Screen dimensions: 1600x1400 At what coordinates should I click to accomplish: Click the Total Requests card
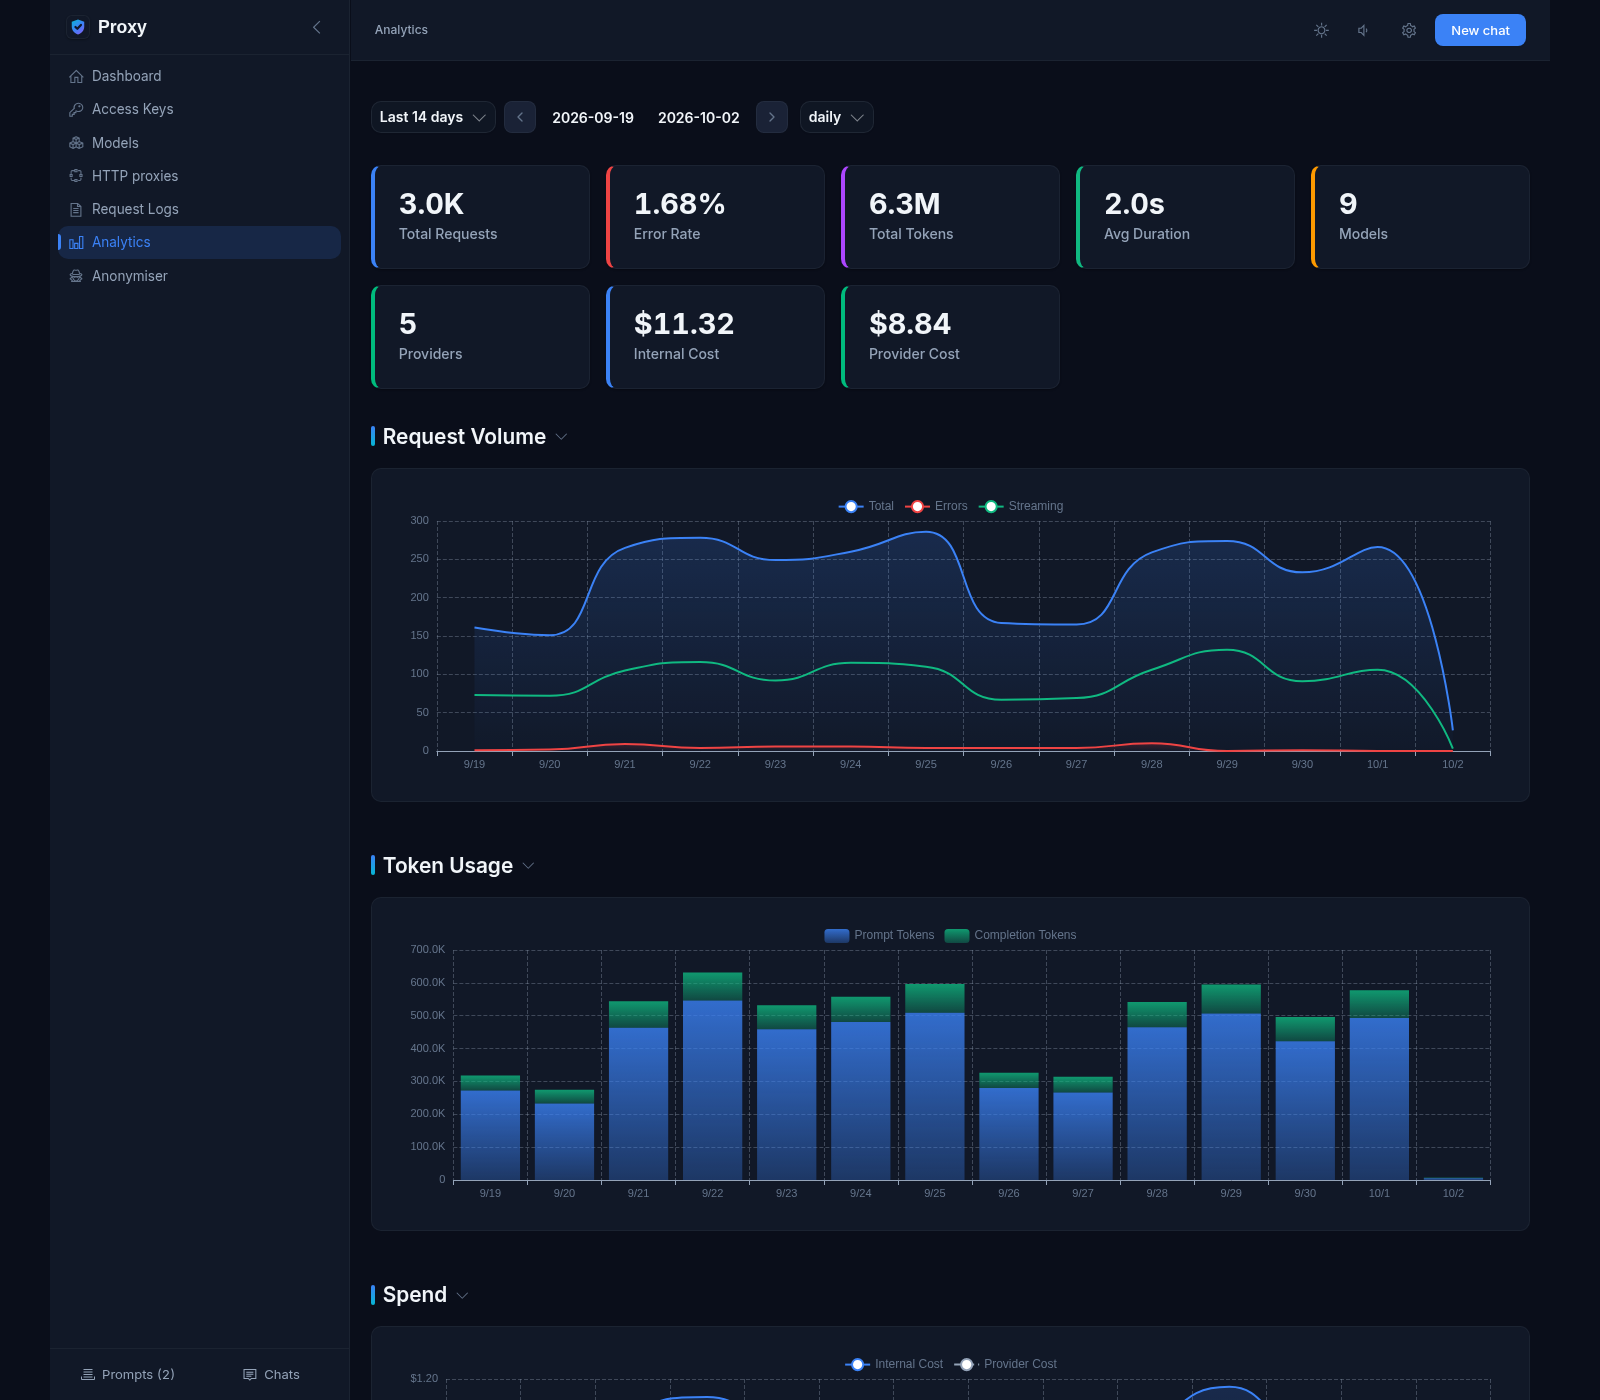click(x=480, y=217)
